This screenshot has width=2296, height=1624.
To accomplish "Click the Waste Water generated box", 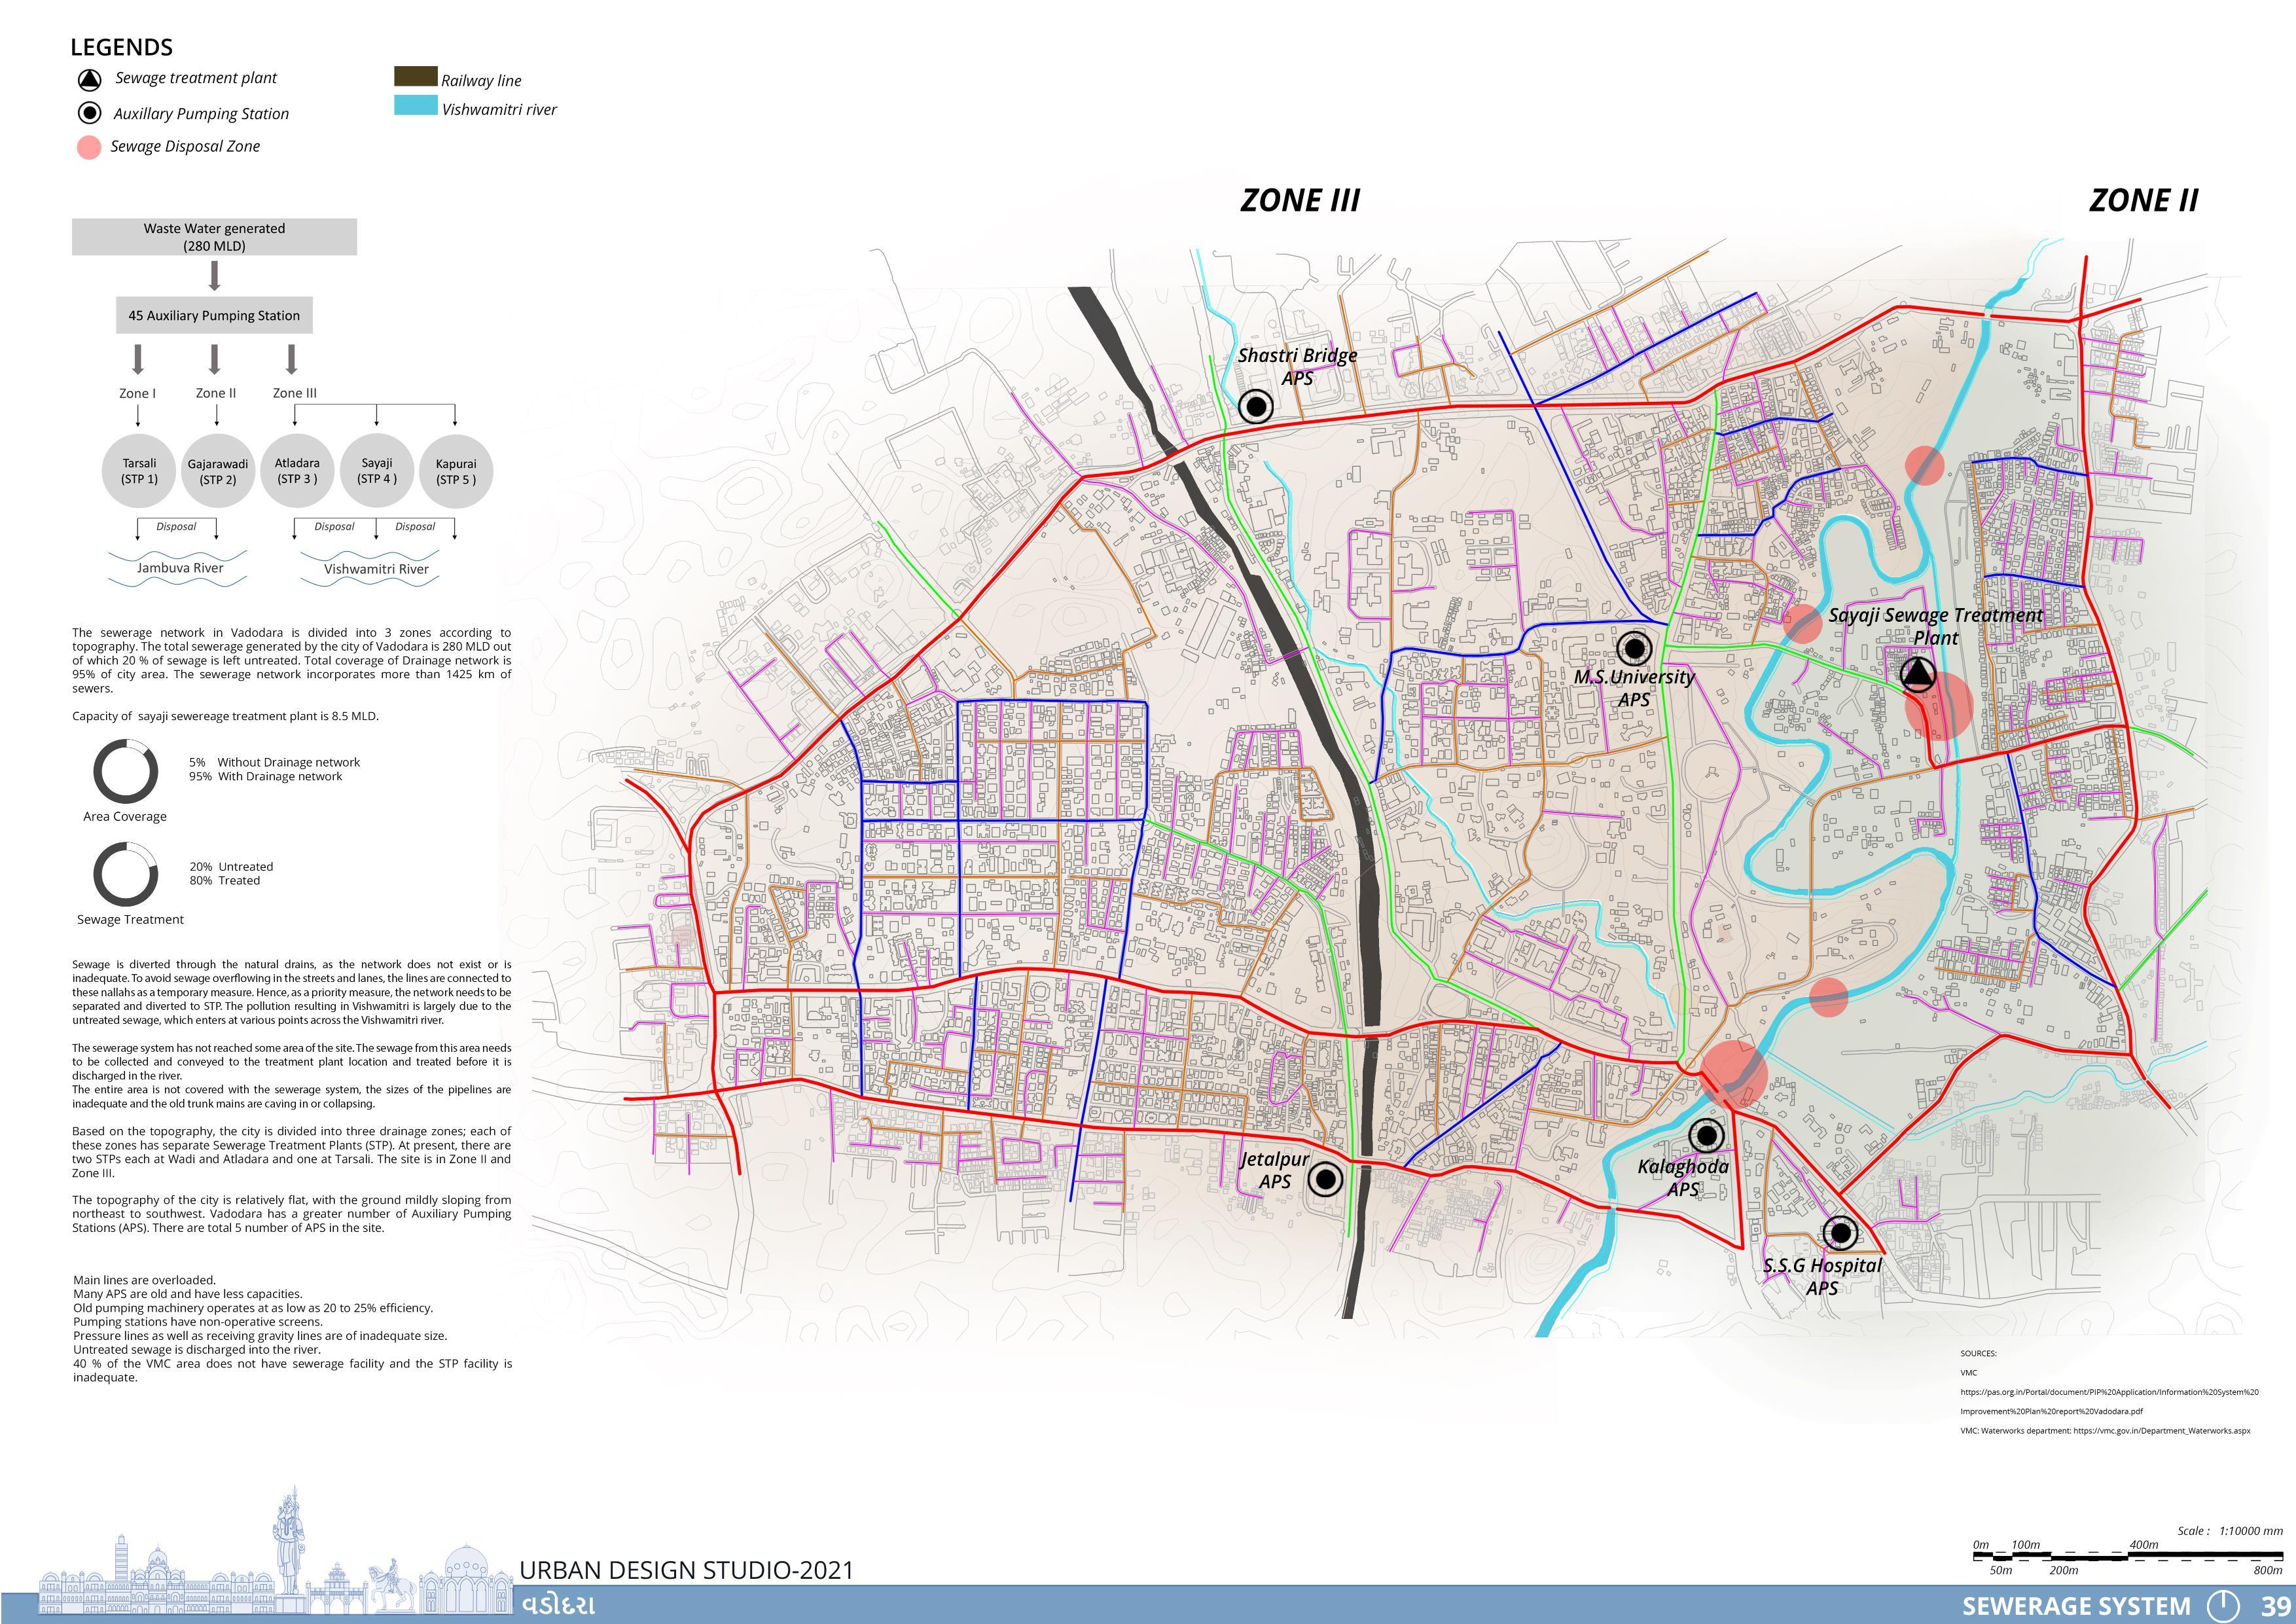I will [214, 237].
